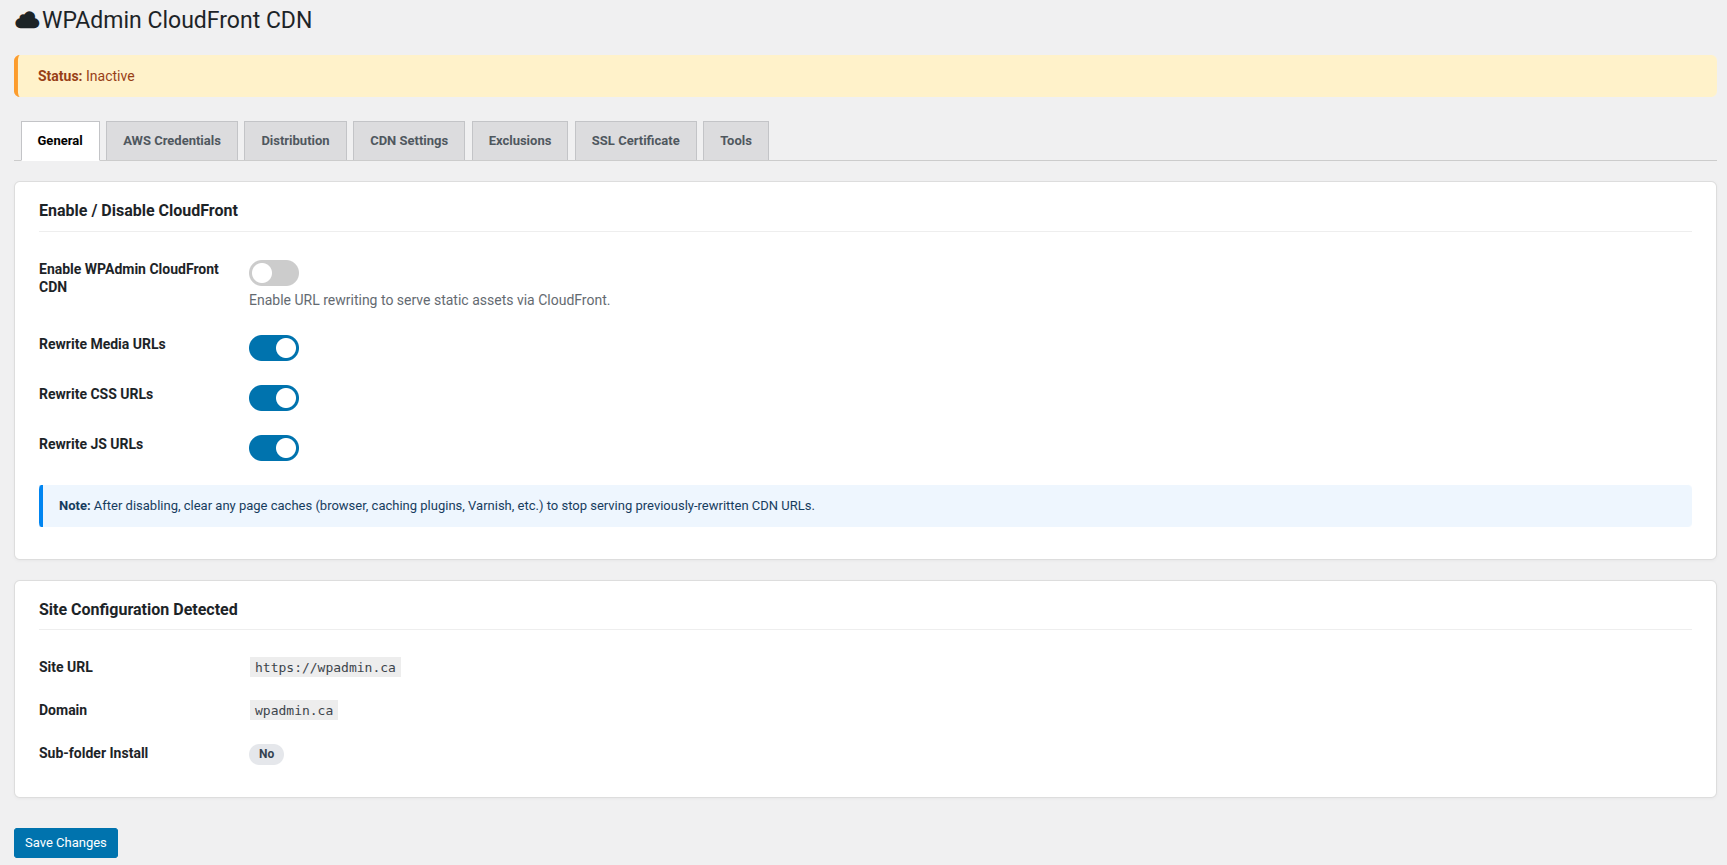Open the General tab

click(60, 141)
